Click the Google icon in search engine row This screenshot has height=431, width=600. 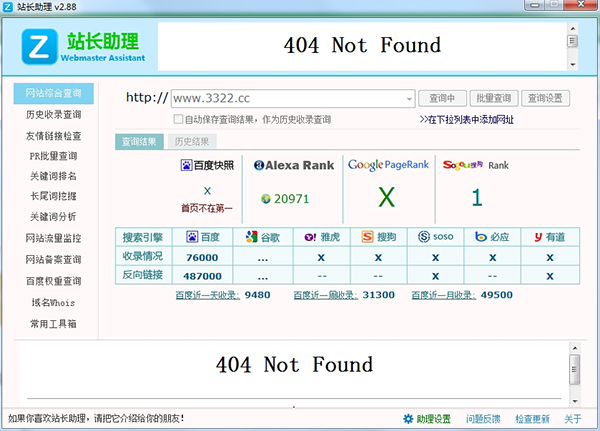coord(251,237)
